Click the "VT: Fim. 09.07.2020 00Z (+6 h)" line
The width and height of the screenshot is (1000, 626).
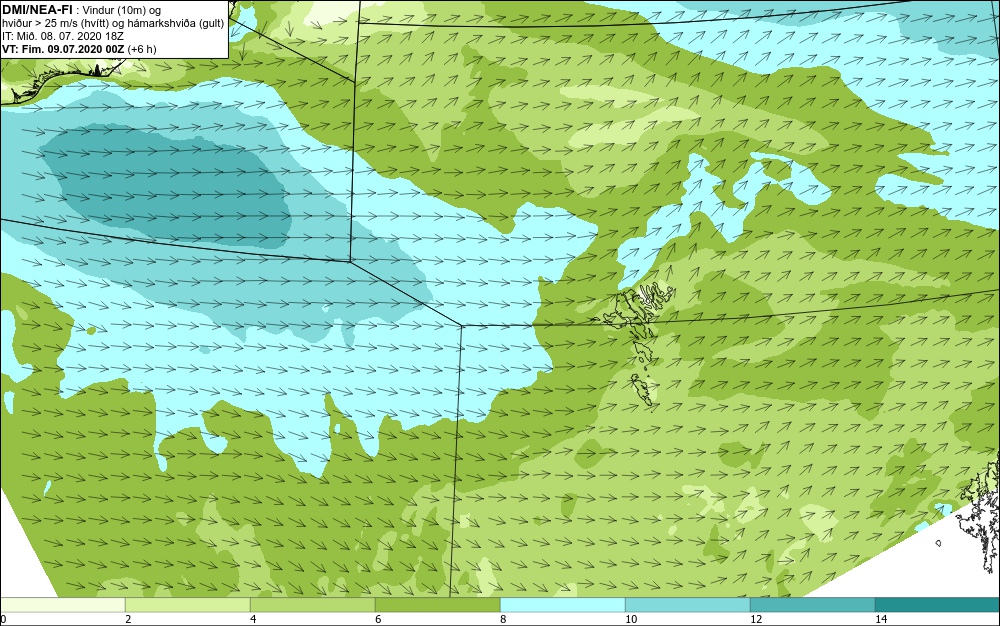pyautogui.click(x=79, y=49)
